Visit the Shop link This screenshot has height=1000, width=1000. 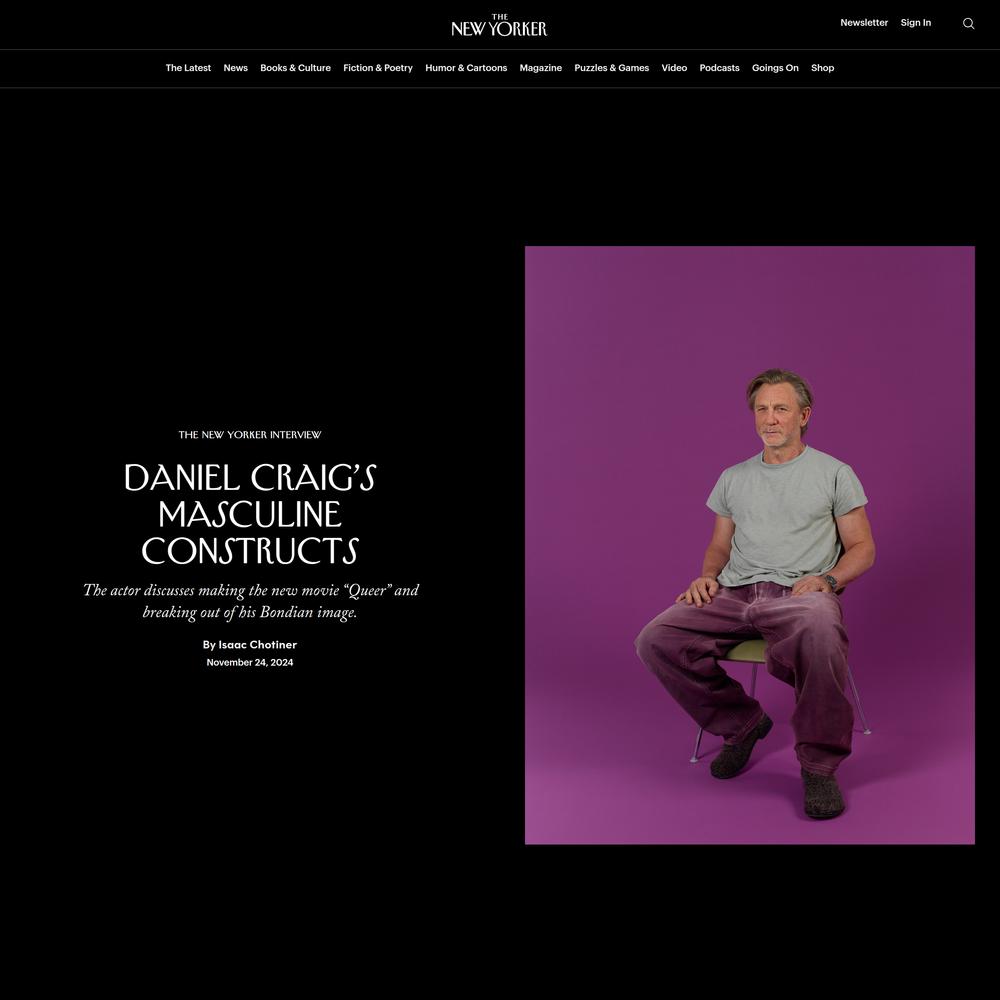click(x=822, y=68)
